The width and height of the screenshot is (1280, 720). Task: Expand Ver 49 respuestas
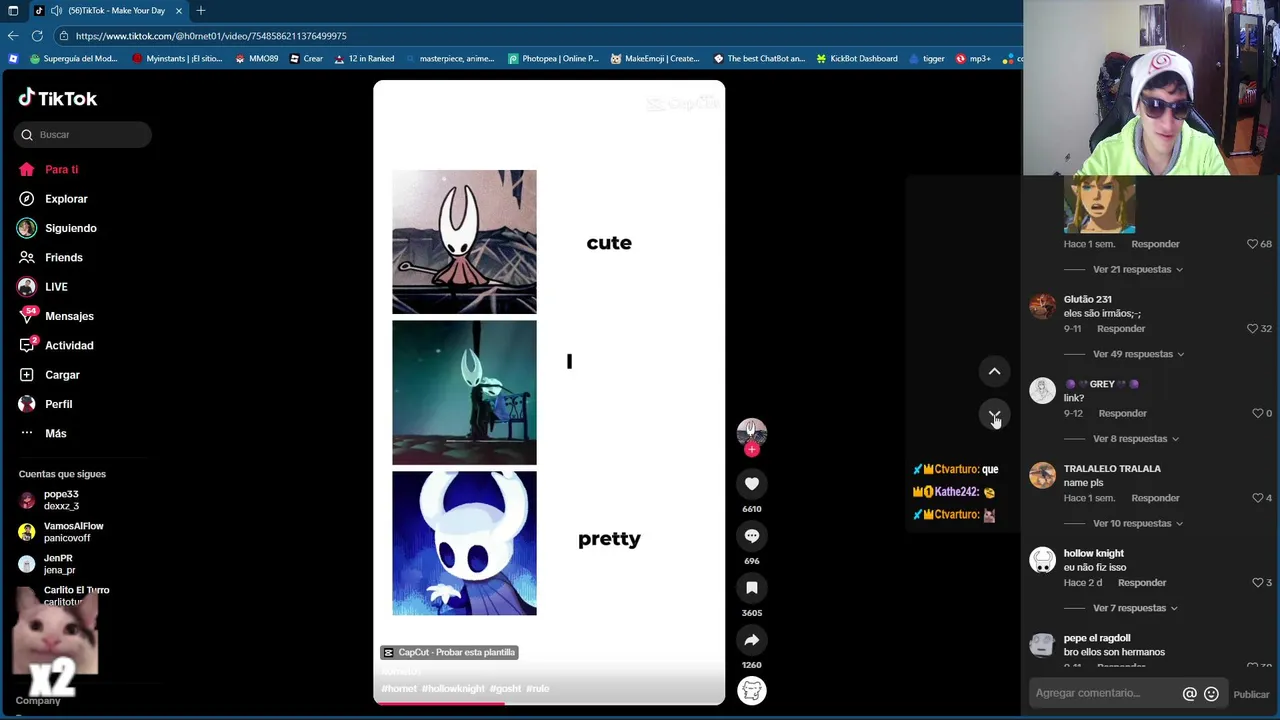click(x=1139, y=354)
